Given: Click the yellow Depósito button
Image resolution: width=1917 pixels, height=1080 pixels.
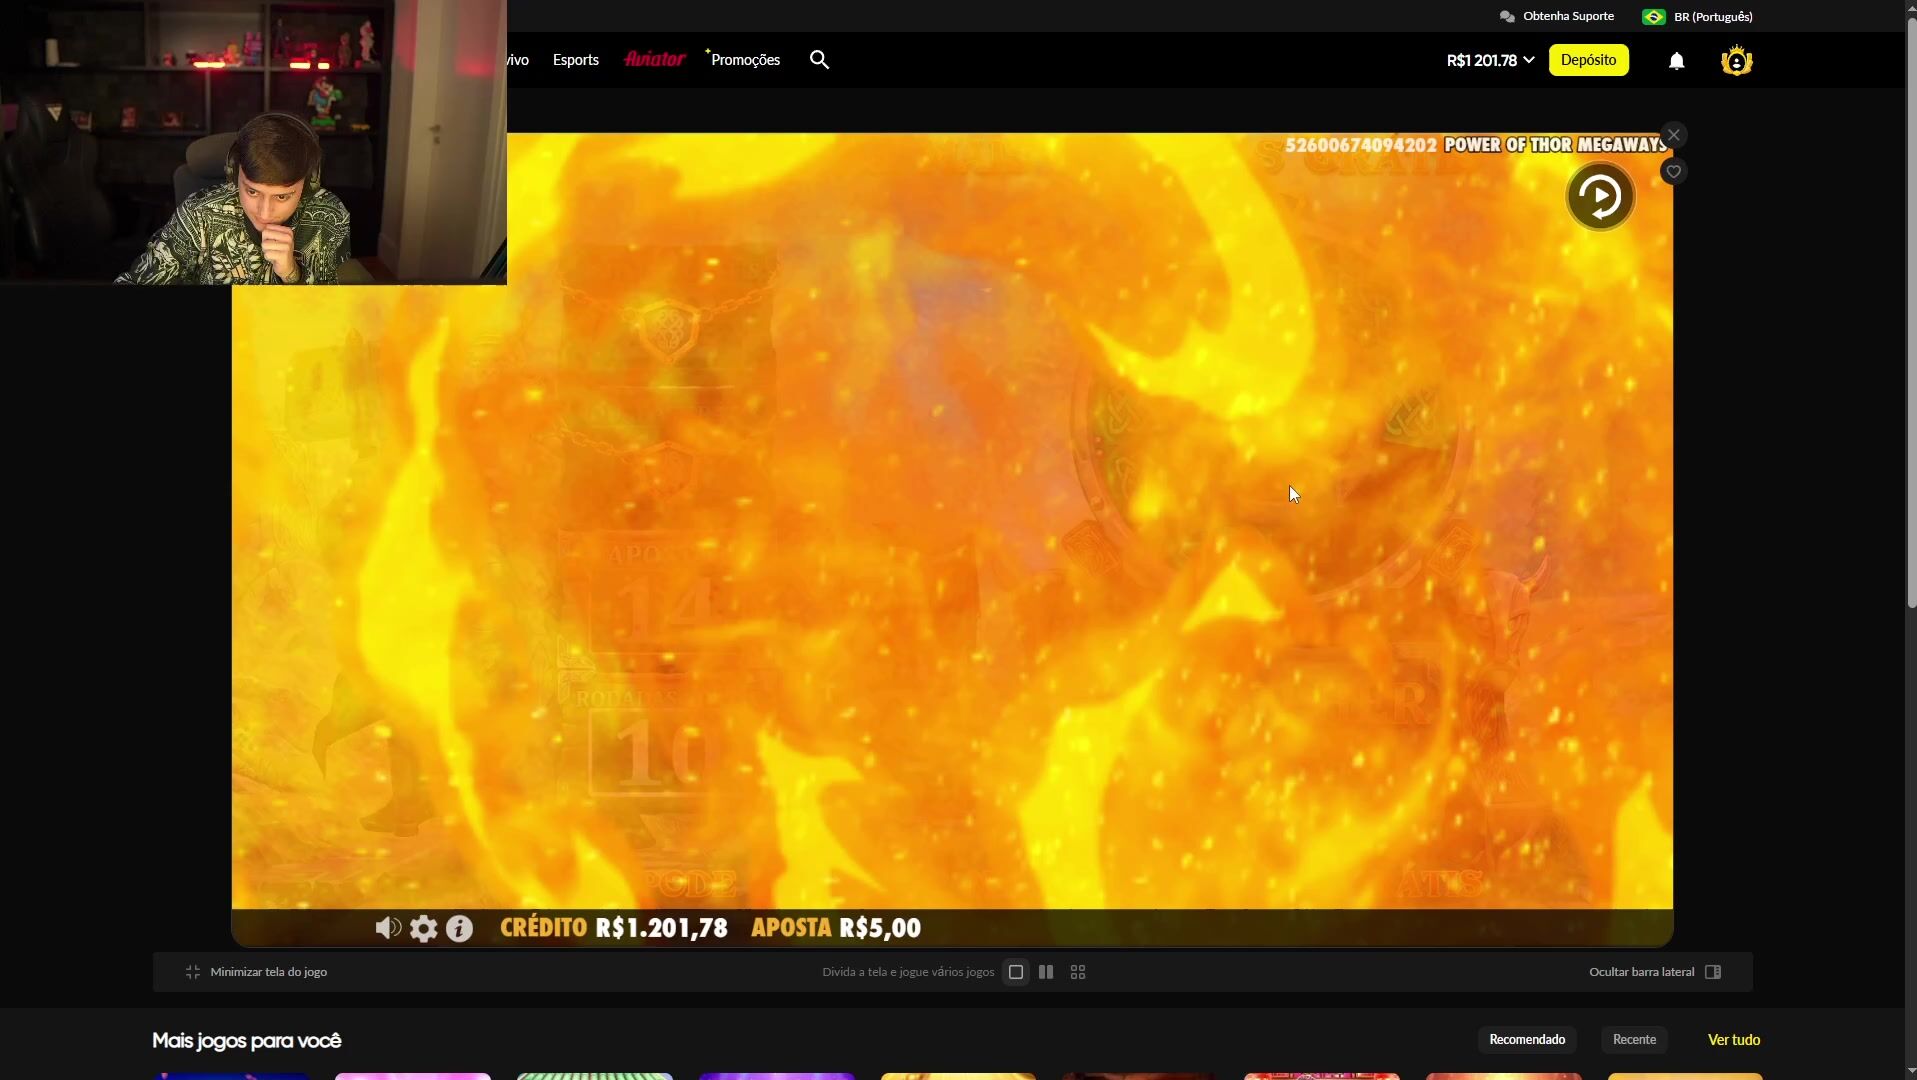Looking at the screenshot, I should (1588, 60).
